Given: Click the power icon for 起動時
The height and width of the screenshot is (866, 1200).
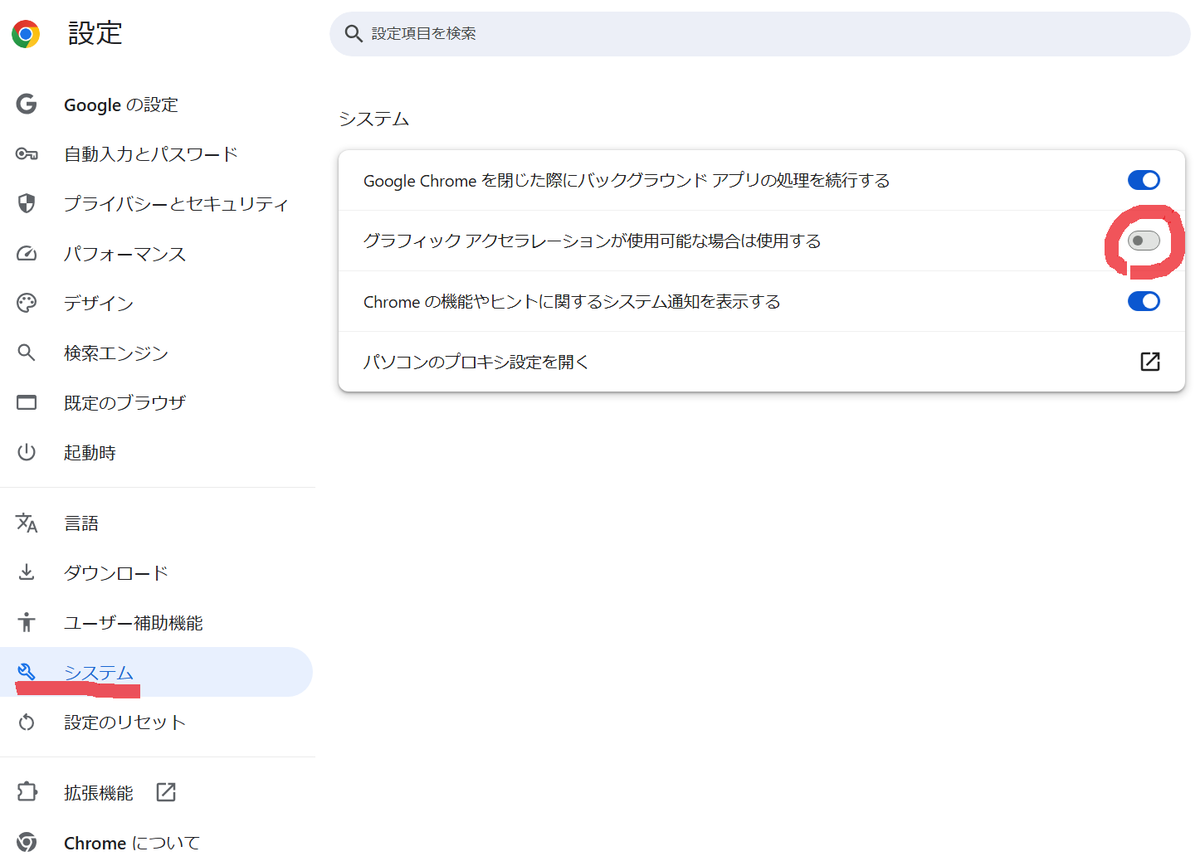Looking at the screenshot, I should 26,453.
